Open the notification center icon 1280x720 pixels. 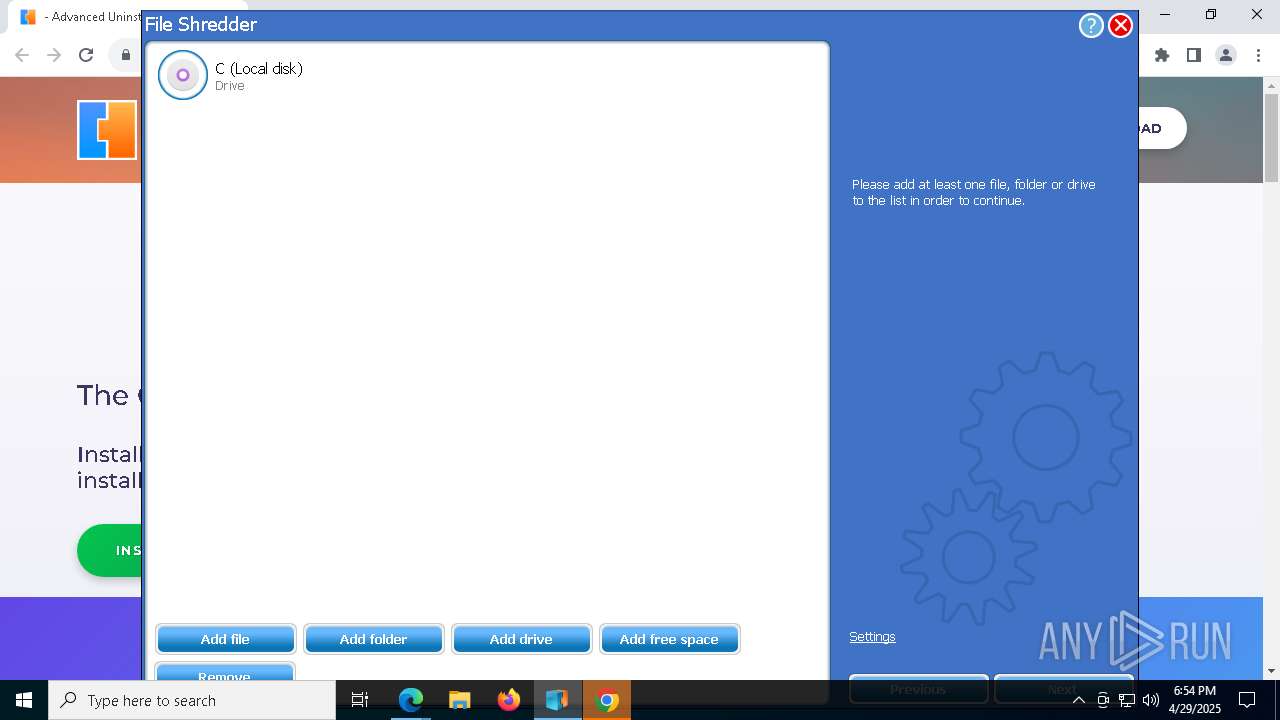1247,700
